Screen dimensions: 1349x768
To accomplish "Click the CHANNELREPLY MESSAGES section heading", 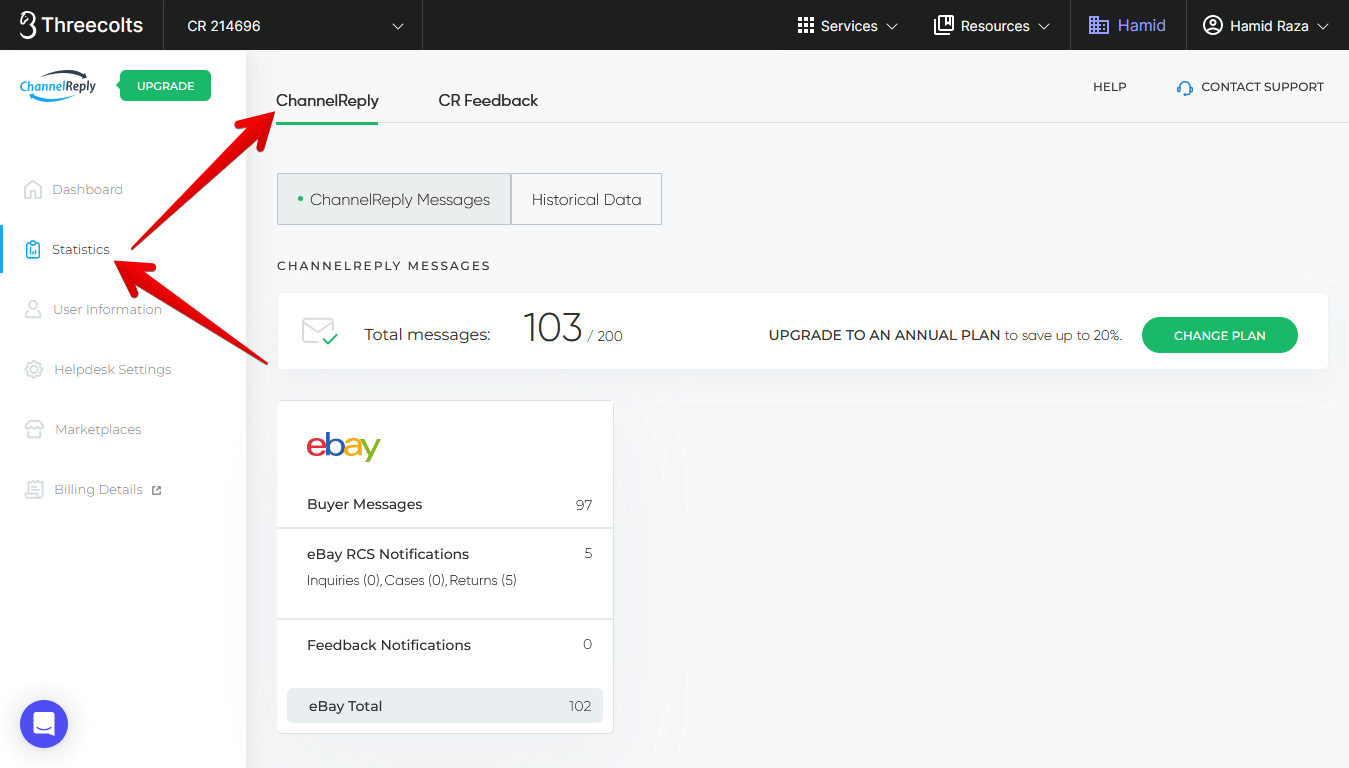I will 384,266.
